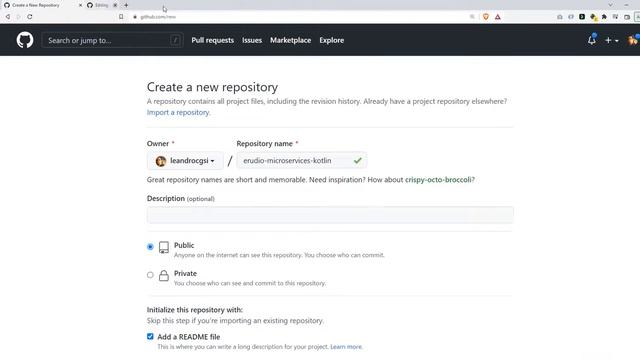The width and height of the screenshot is (640, 360).
Task: Open the Owner leandrocgsi dropdown
Action: pyautogui.click(x=185, y=161)
